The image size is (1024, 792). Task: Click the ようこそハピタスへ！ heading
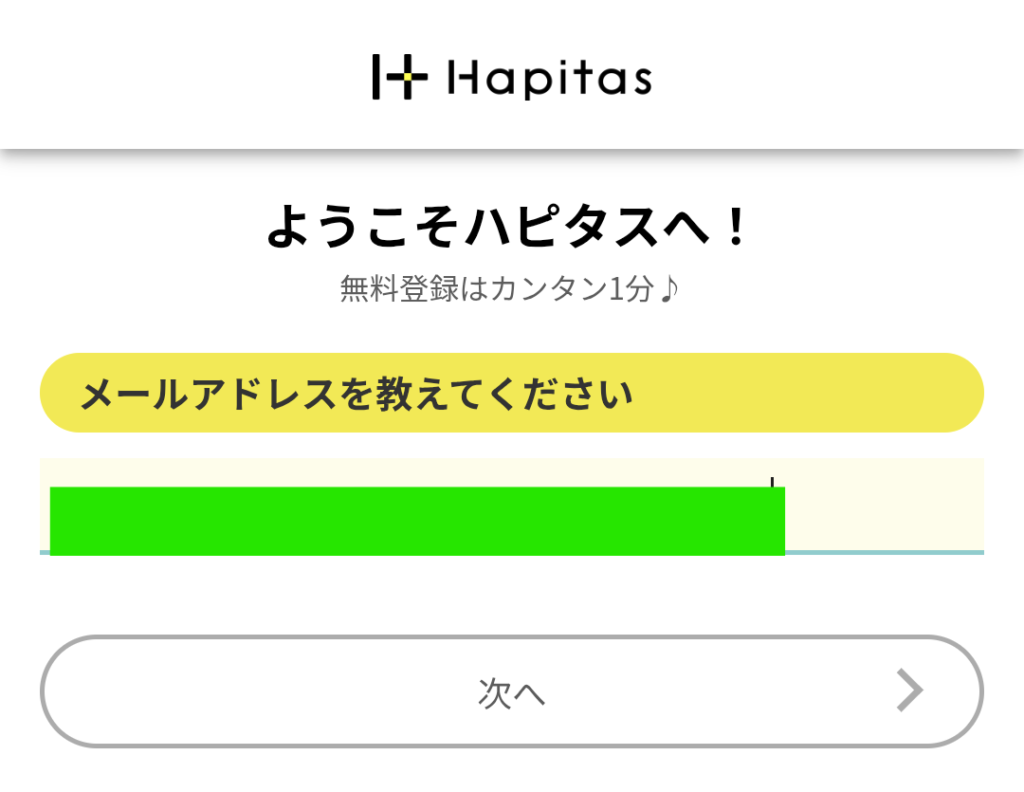click(x=508, y=229)
